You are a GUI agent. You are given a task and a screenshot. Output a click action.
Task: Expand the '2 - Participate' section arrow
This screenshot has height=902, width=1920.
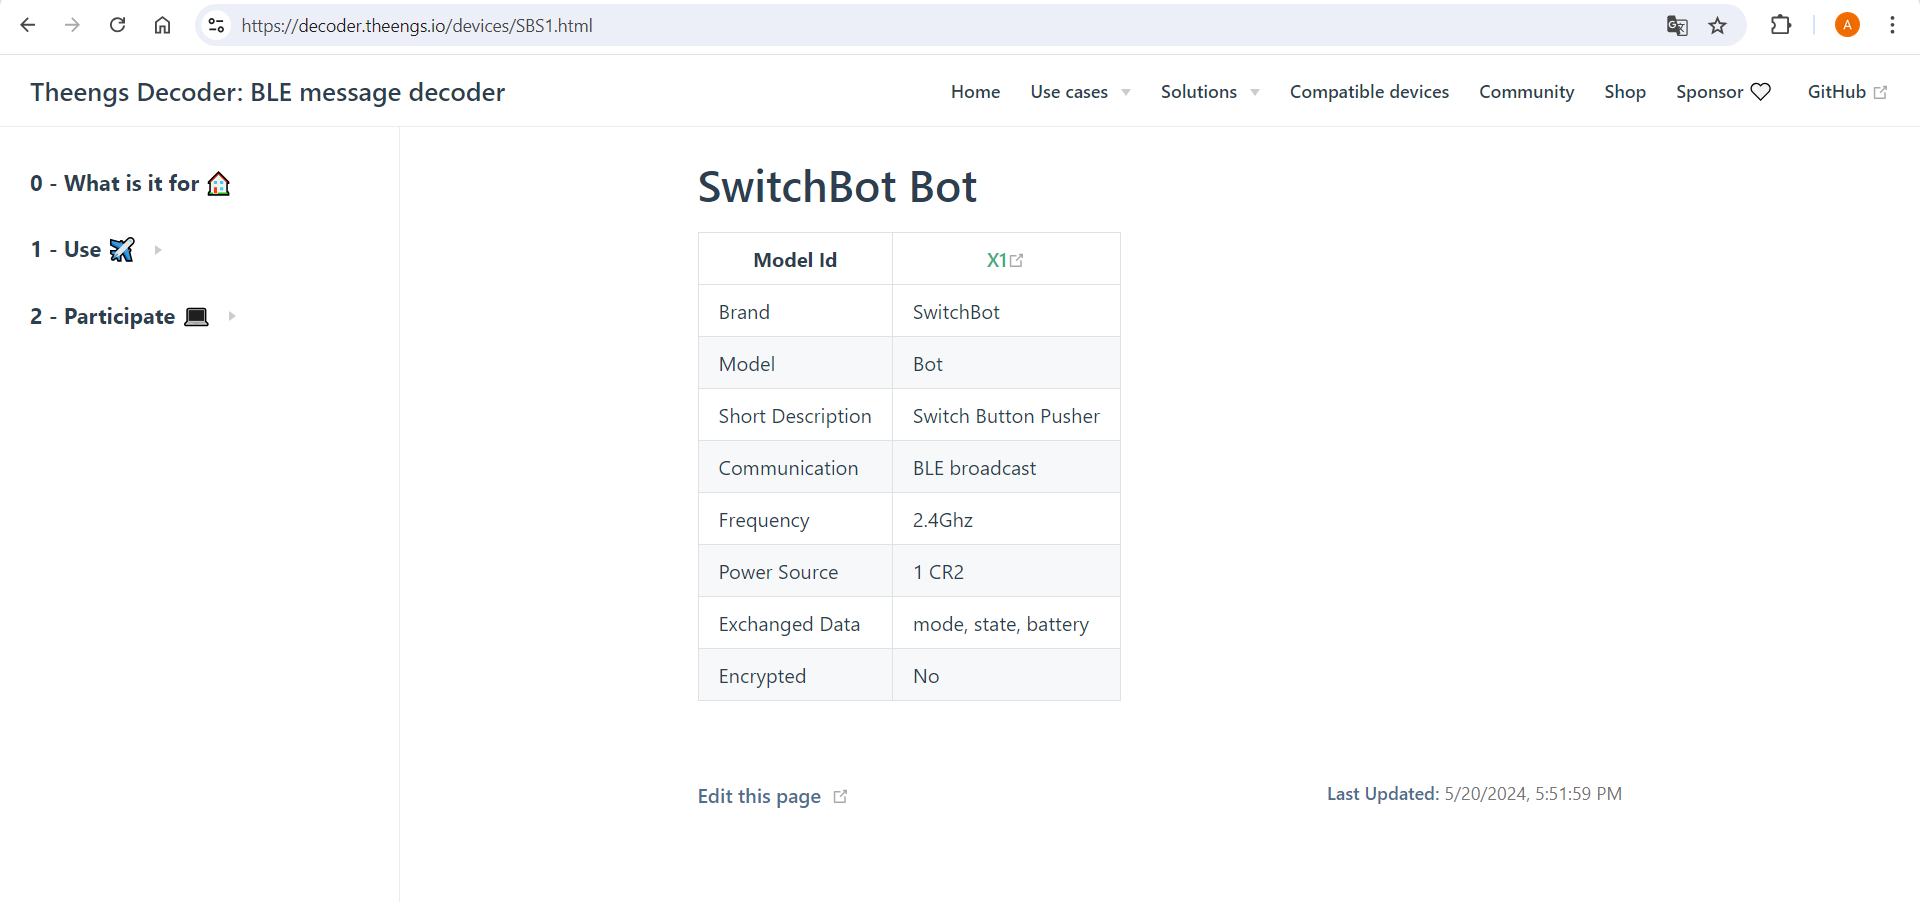(x=232, y=316)
